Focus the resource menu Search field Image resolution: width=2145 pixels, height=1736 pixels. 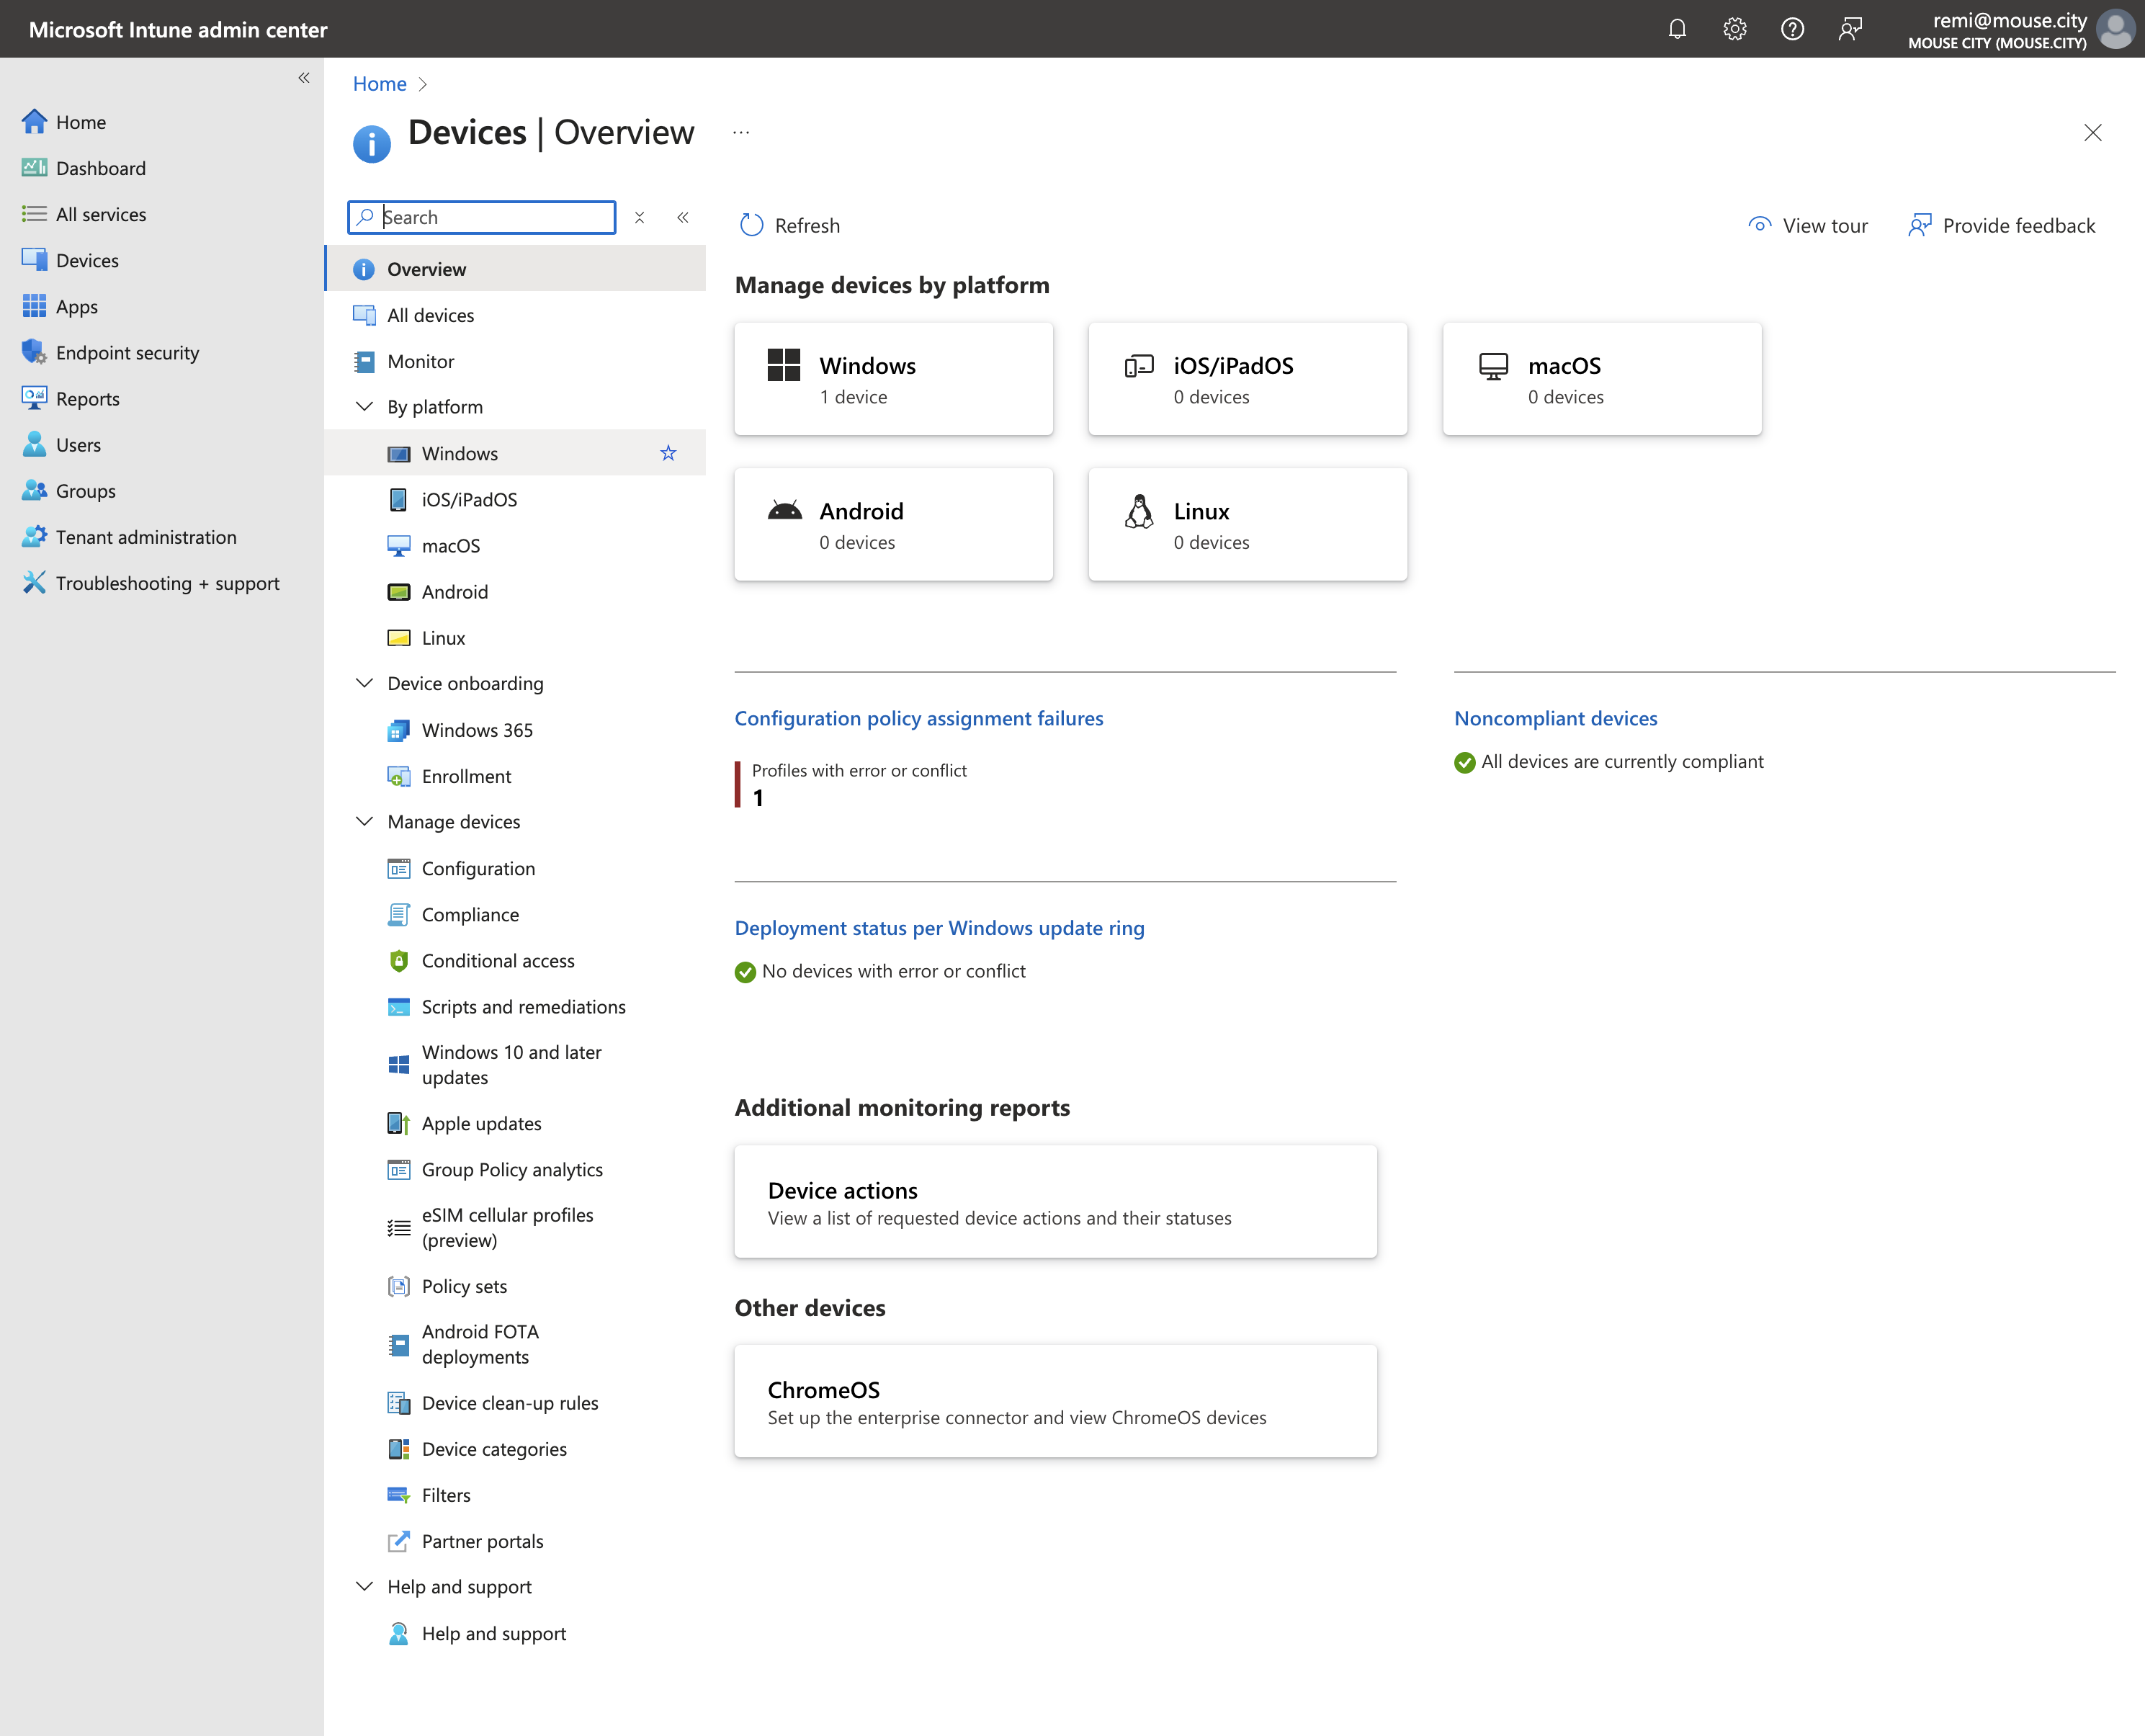coord(482,217)
